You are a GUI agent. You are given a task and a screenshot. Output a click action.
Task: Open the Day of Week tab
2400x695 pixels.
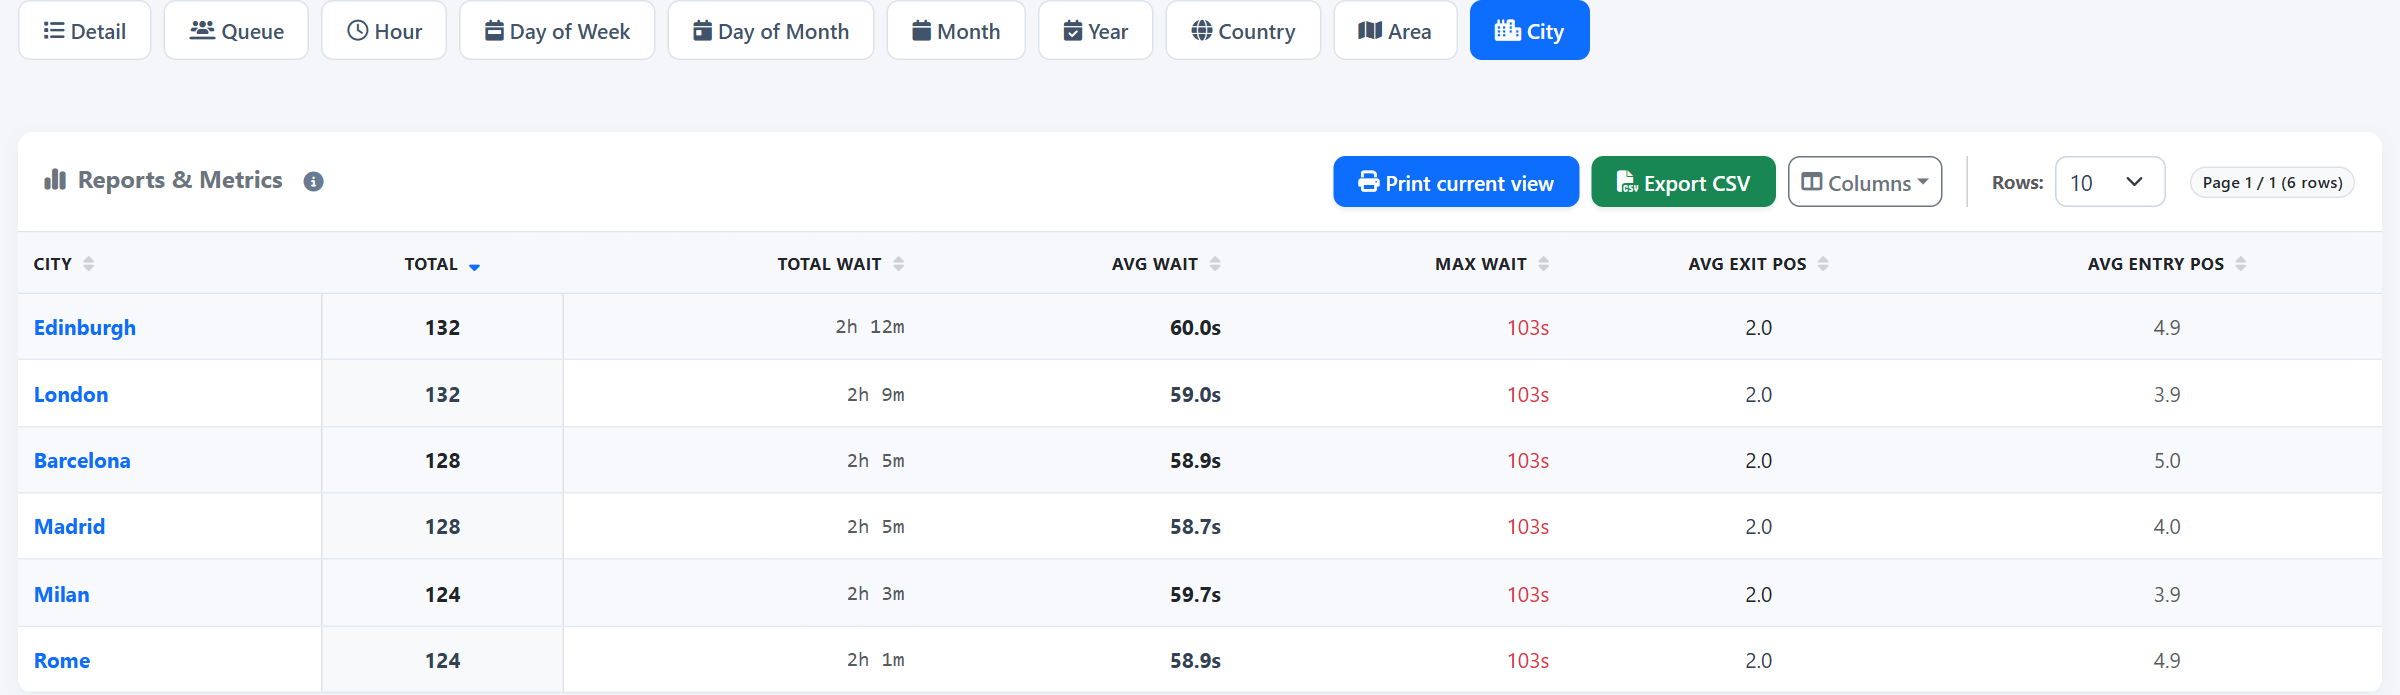557,31
